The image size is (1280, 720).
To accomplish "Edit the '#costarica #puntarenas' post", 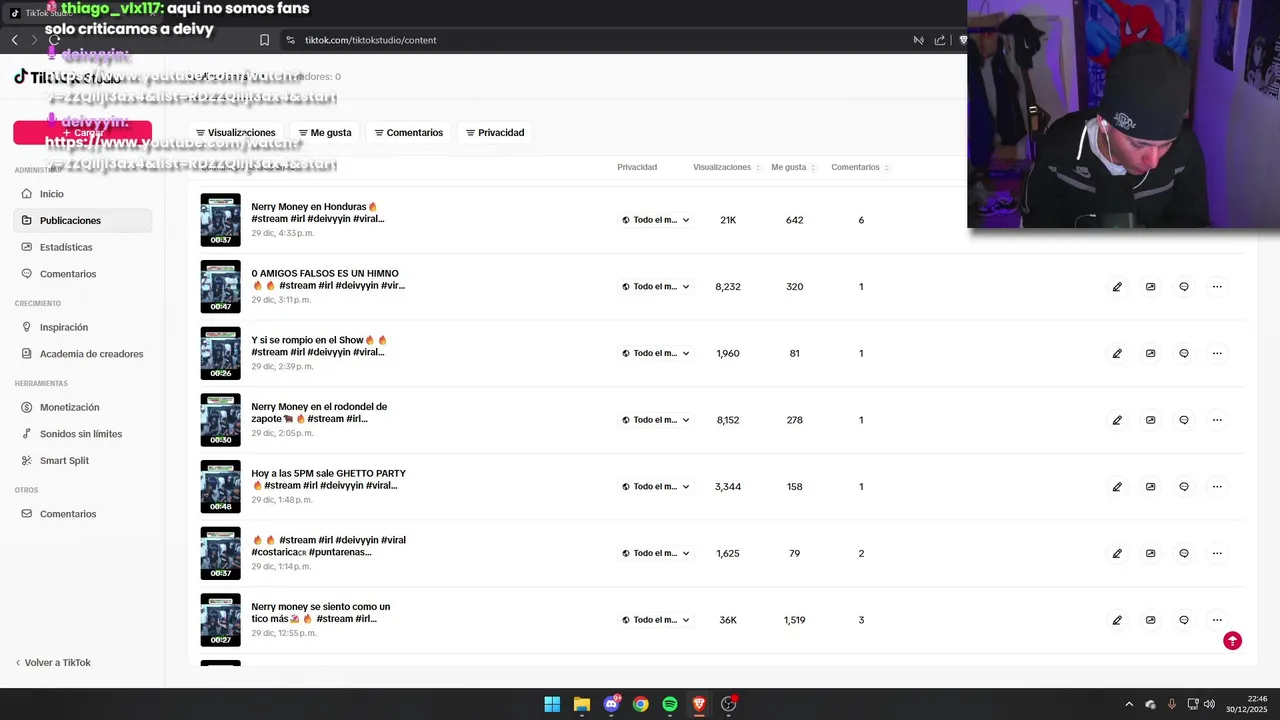I will coord(1117,553).
